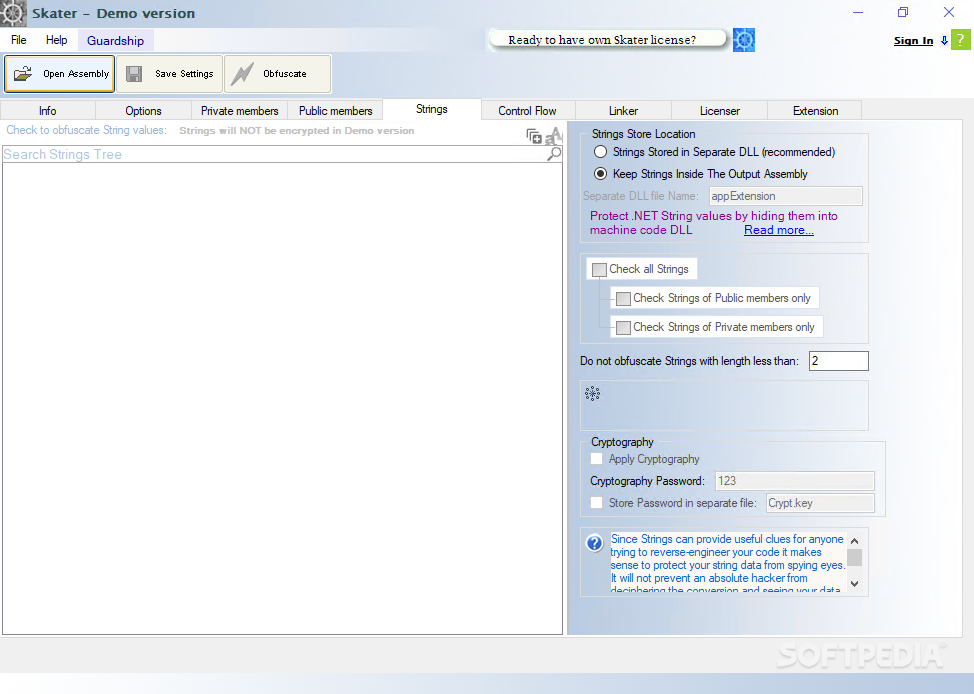Click the Cryptography Password field
Image resolution: width=974 pixels, height=694 pixels.
coord(795,481)
